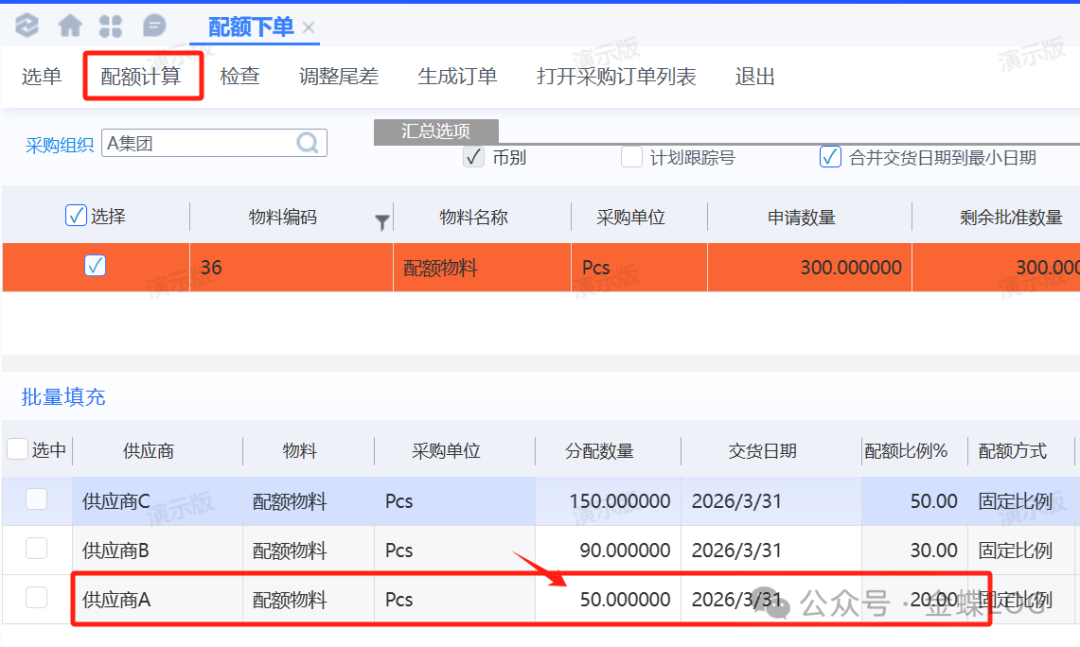The image size is (1080, 647).
Task: Go to the home page icon
Action: [70, 26]
